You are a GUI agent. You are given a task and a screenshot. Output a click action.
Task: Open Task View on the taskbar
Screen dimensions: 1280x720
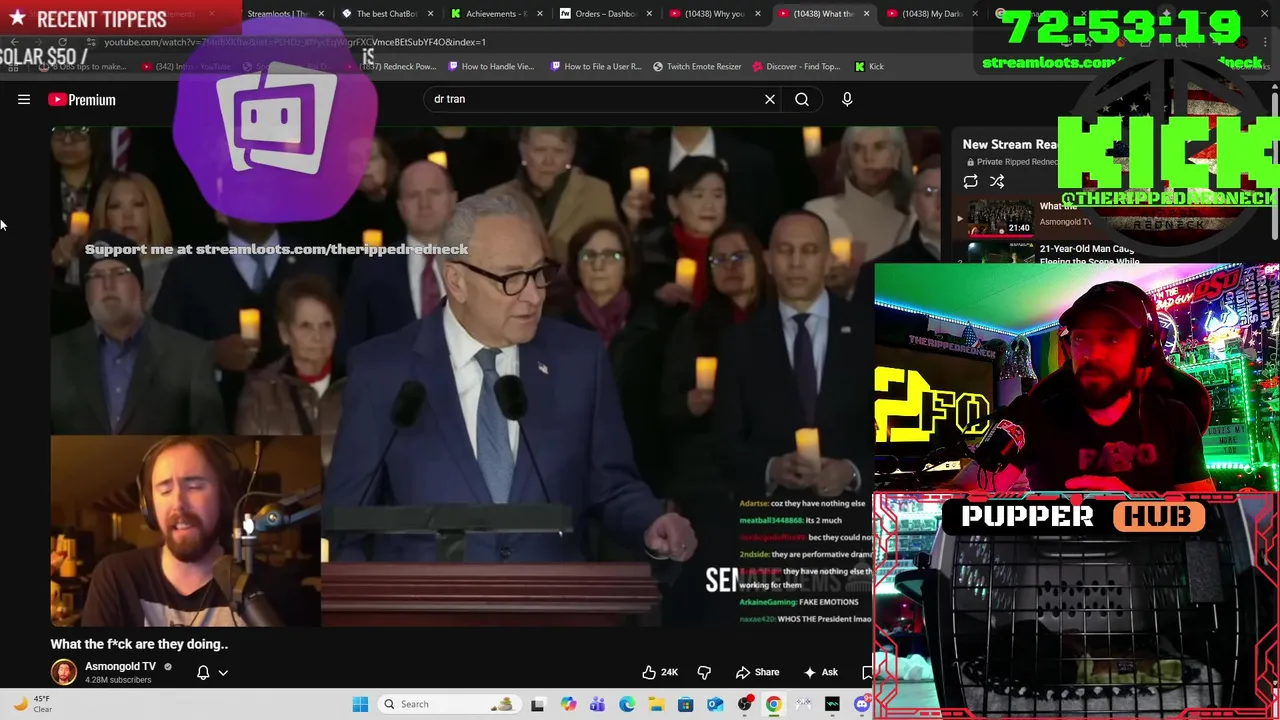[537, 704]
